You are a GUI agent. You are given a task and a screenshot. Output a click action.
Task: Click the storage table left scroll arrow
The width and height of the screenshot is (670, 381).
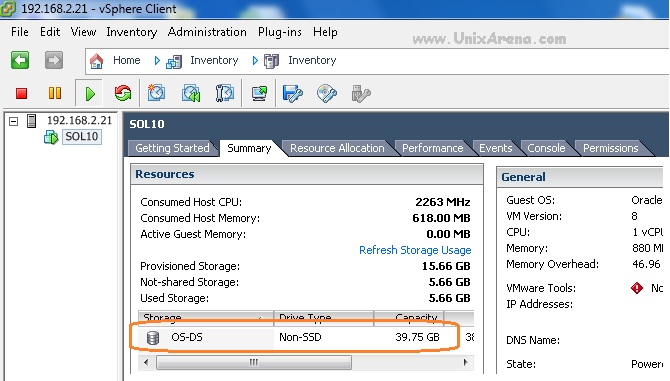(147, 363)
